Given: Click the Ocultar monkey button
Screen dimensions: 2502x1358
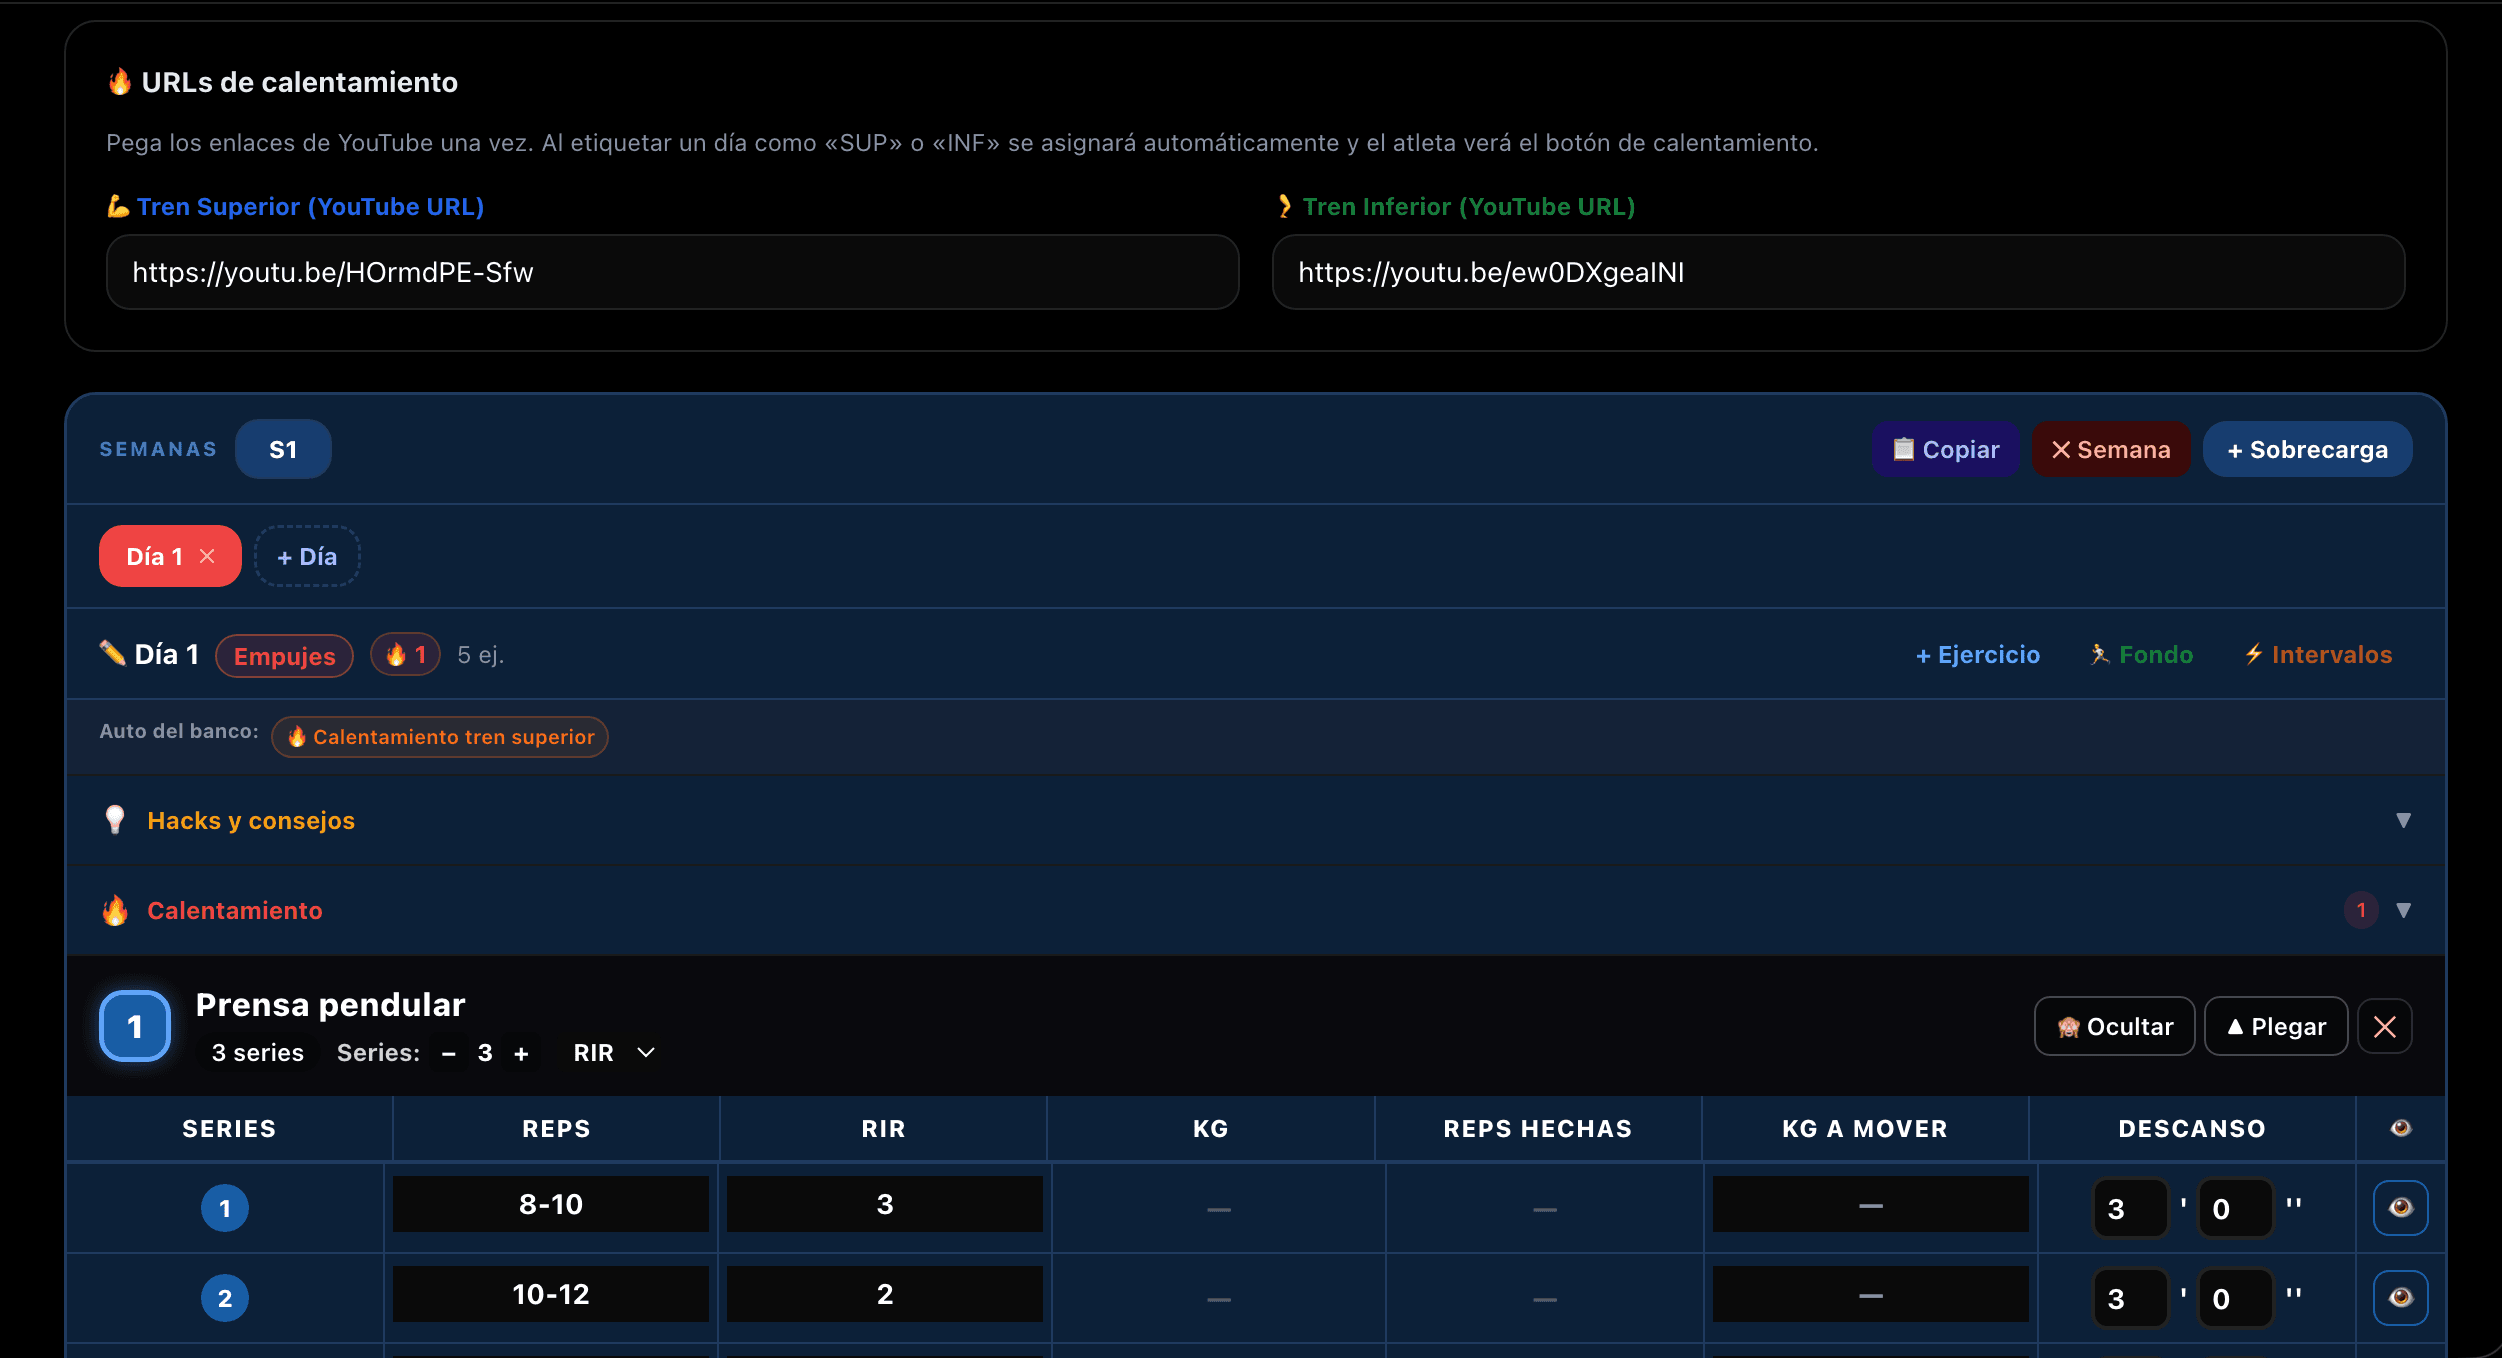Looking at the screenshot, I should [x=2114, y=1026].
